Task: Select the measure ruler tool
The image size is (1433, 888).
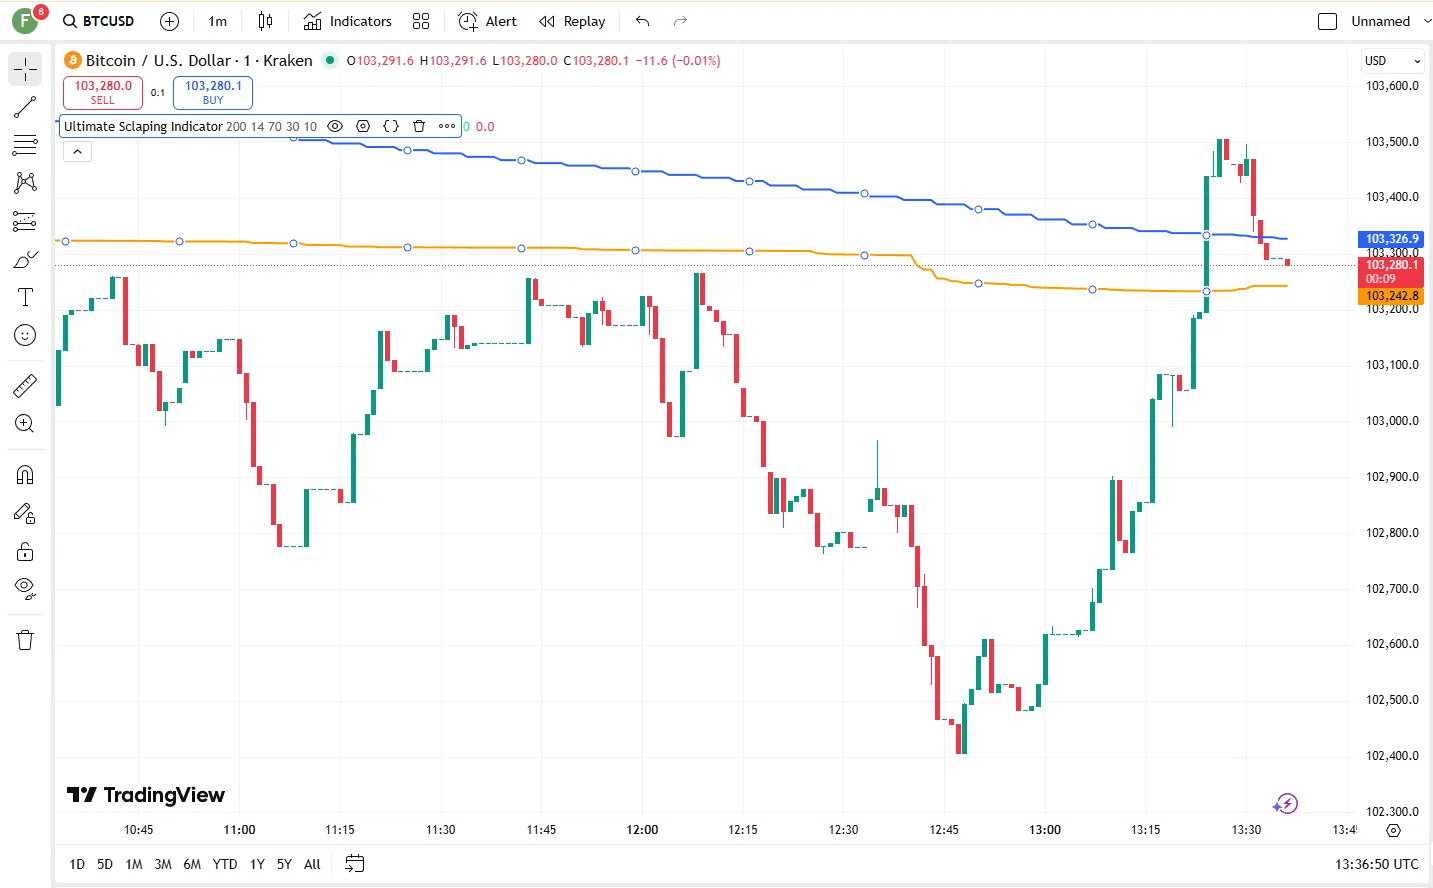Action: 25,385
